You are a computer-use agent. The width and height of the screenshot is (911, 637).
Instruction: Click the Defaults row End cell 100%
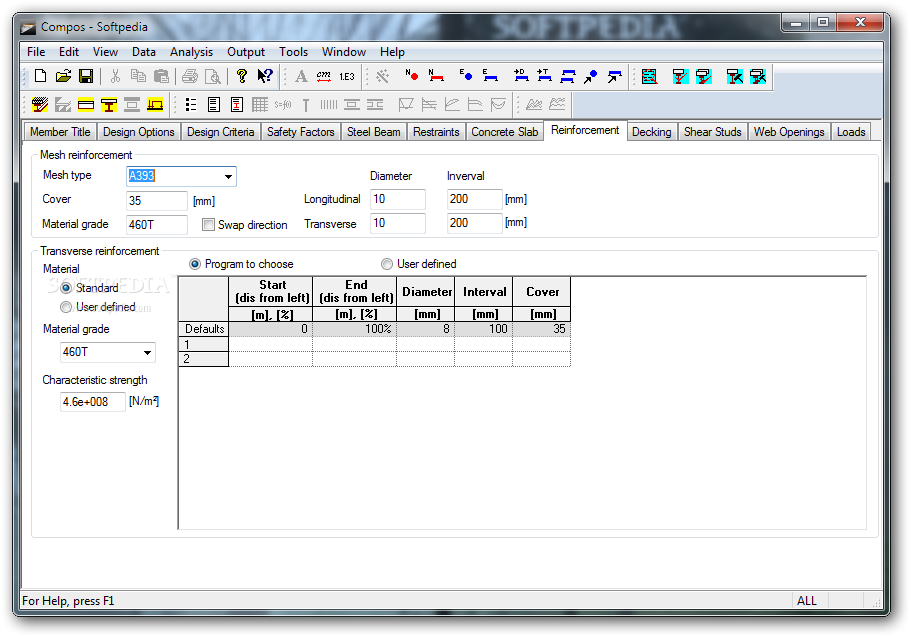354,329
